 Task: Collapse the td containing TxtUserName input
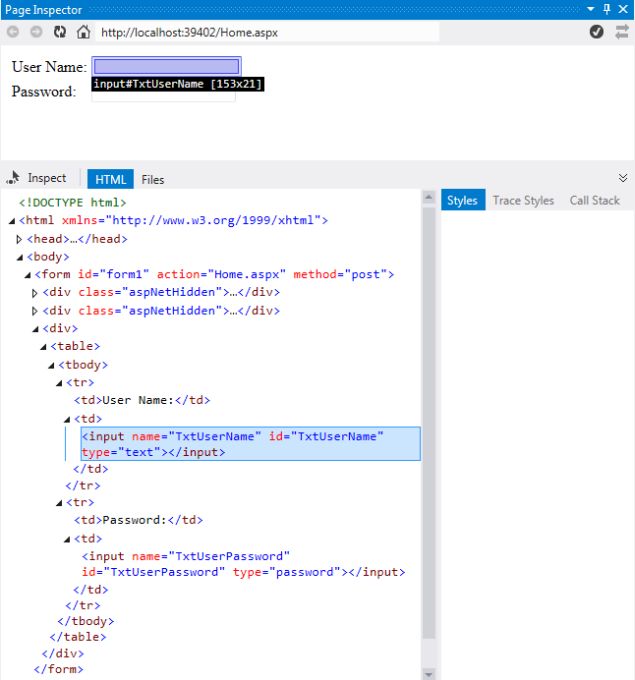point(66,419)
